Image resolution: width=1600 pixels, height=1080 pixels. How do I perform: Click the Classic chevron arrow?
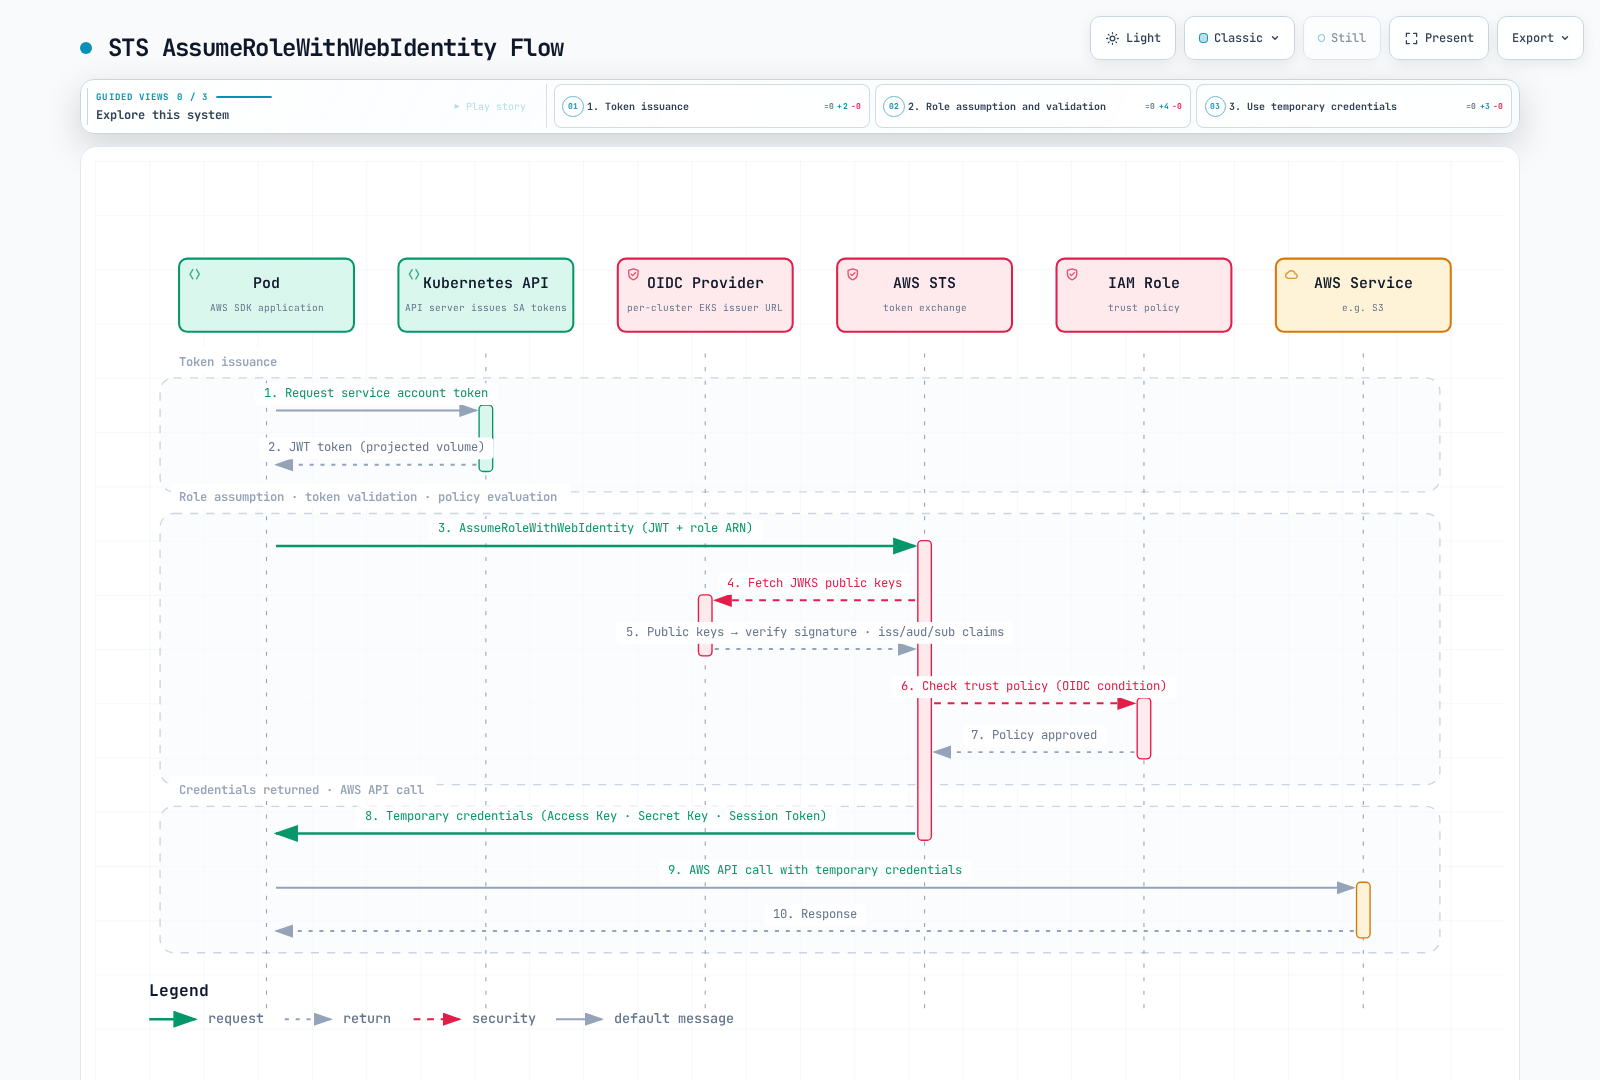click(1275, 38)
